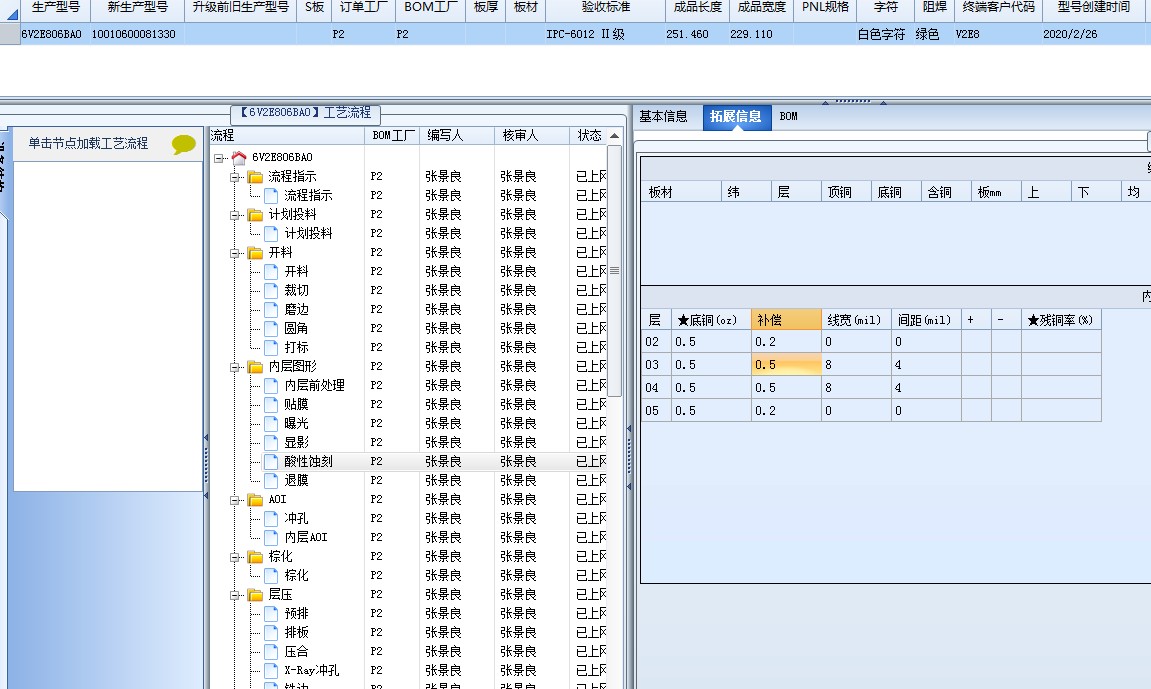1151x689 pixels.
Task: Click document icon beside 退膜
Action: point(271,480)
